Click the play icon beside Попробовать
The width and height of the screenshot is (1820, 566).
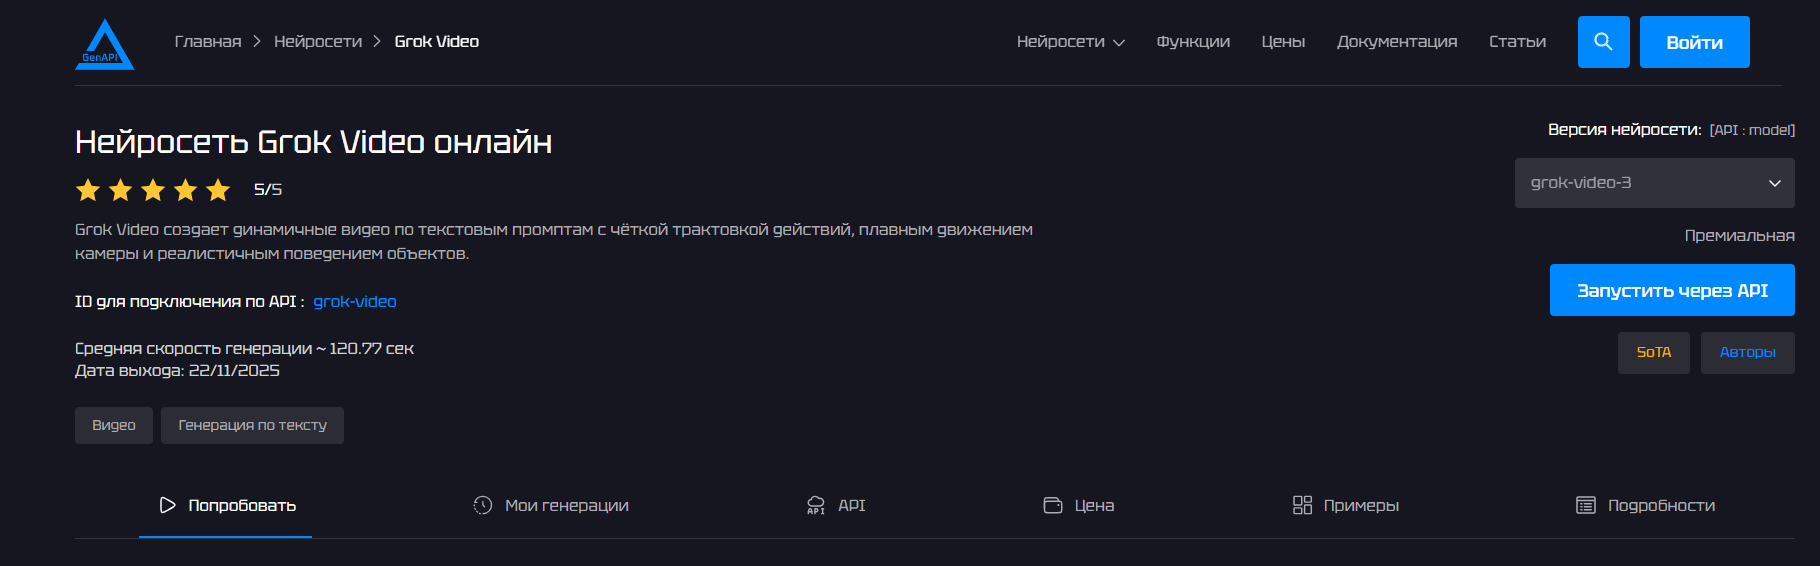coord(167,505)
